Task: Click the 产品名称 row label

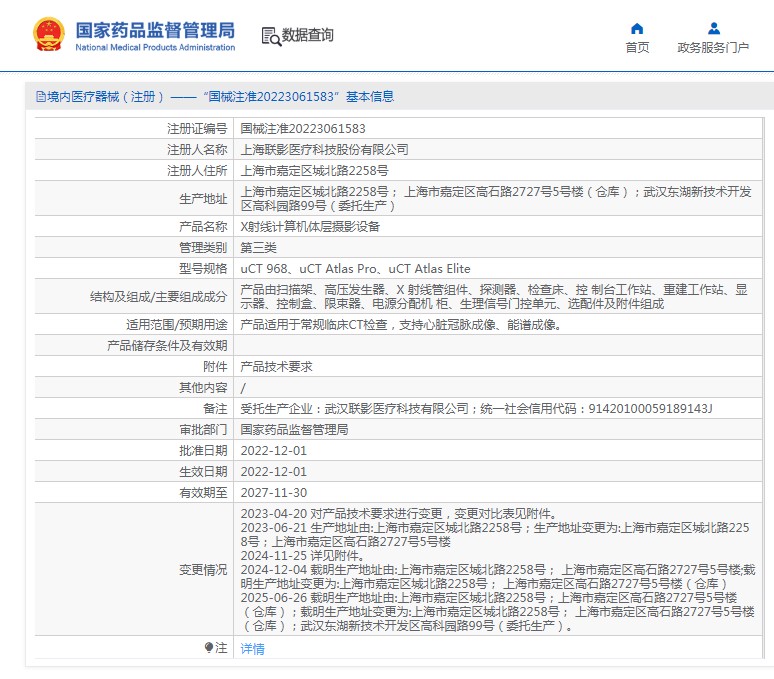Action: point(203,226)
